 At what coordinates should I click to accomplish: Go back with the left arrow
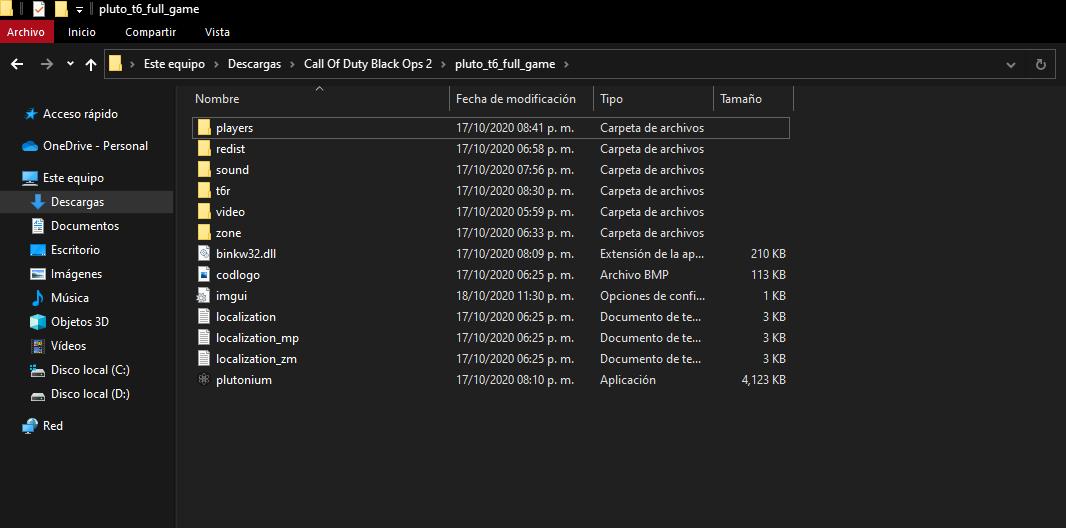coord(17,65)
